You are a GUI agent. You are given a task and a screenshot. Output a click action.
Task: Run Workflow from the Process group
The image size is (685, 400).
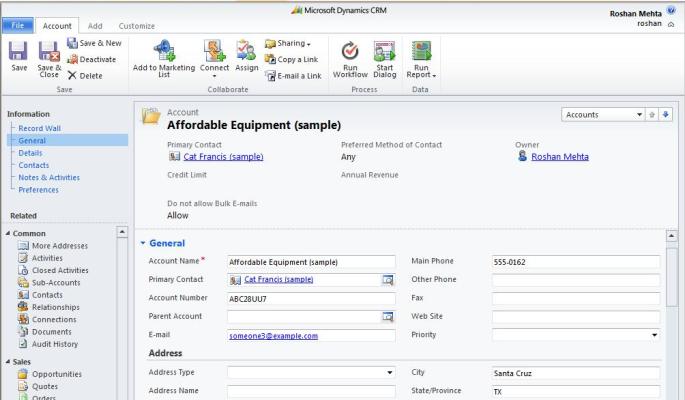tap(350, 49)
